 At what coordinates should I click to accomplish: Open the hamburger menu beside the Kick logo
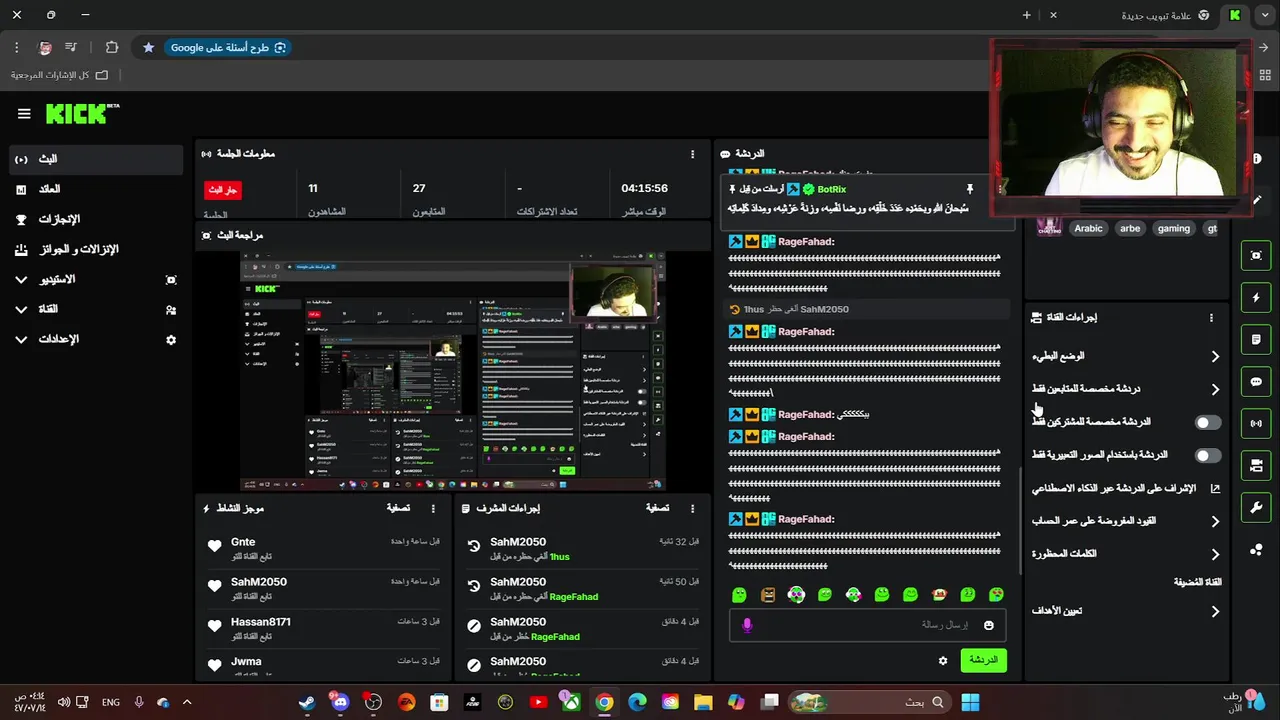pyautogui.click(x=24, y=114)
